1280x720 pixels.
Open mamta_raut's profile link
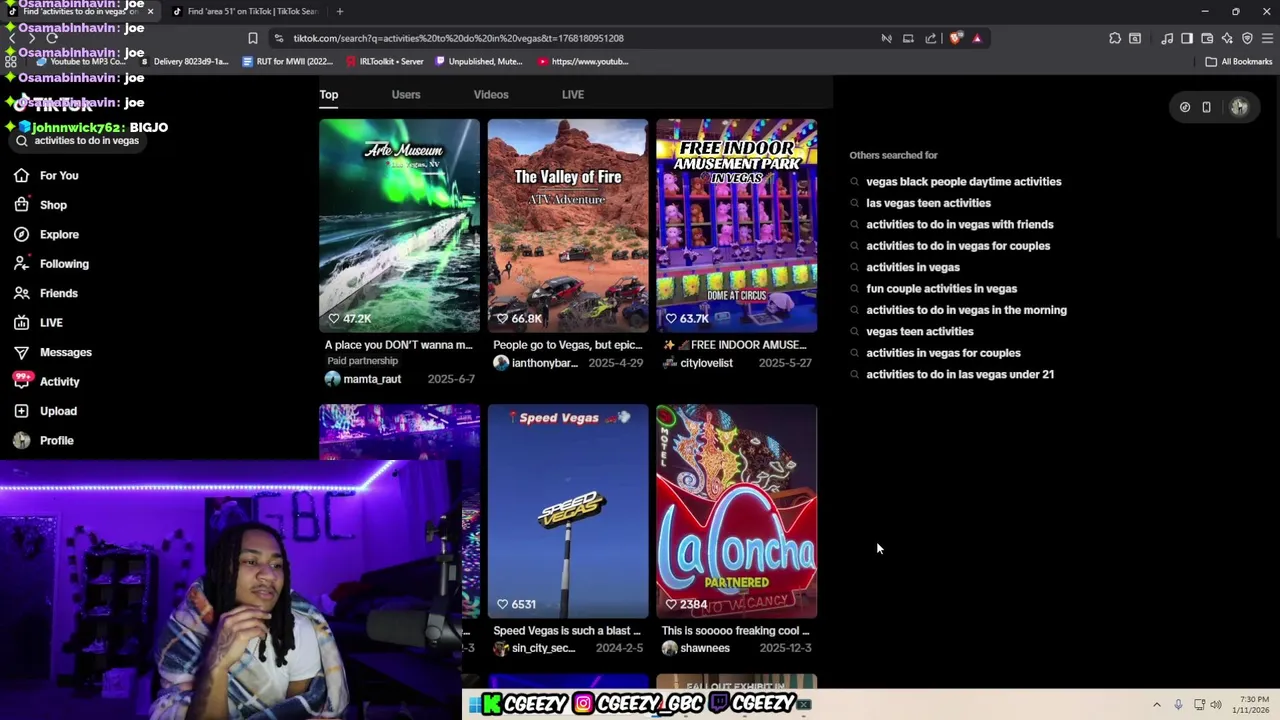click(372, 379)
